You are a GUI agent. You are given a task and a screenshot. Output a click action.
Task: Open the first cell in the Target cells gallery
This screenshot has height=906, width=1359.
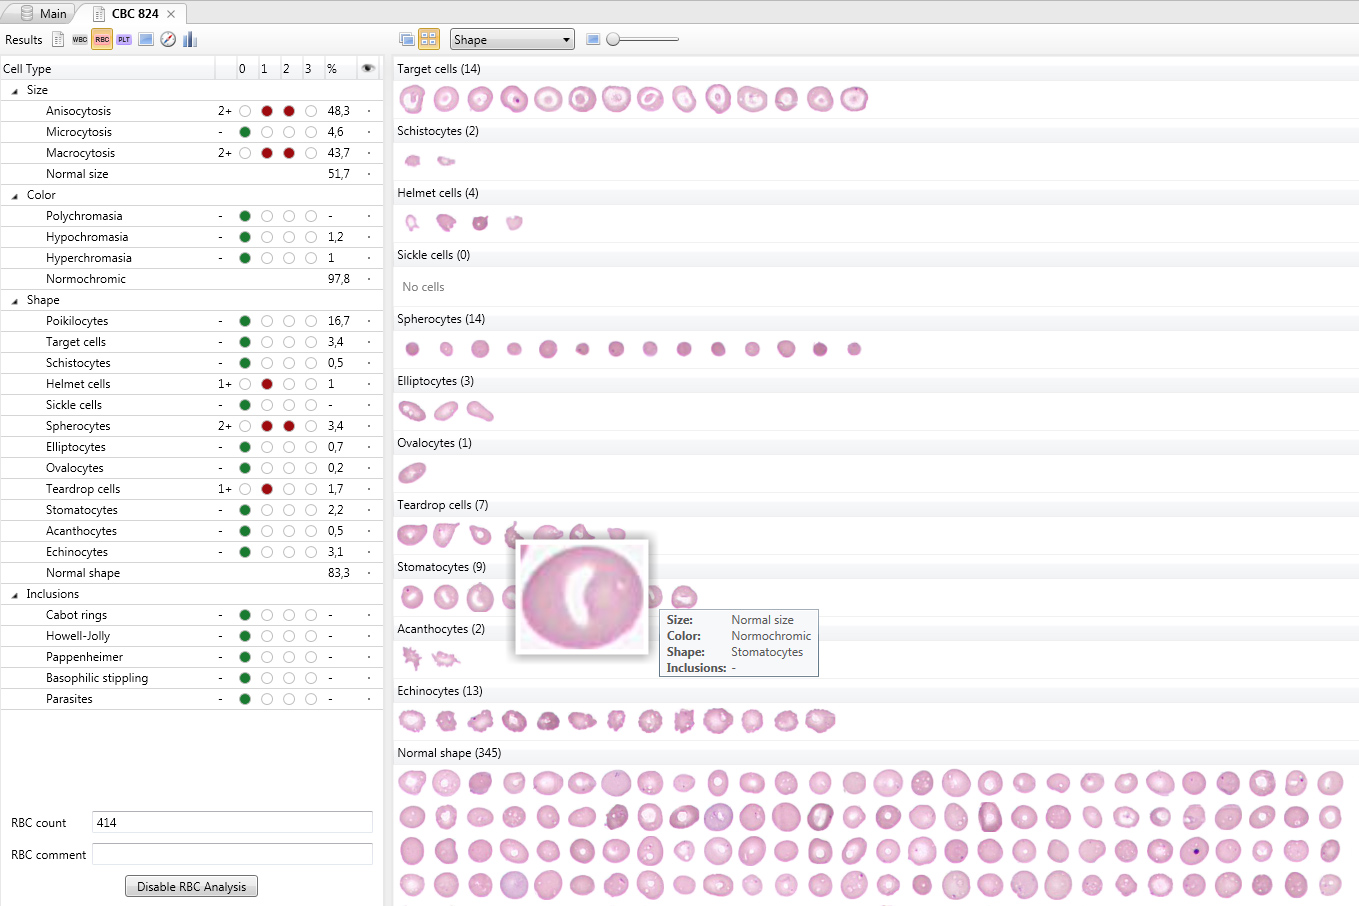tap(412, 99)
